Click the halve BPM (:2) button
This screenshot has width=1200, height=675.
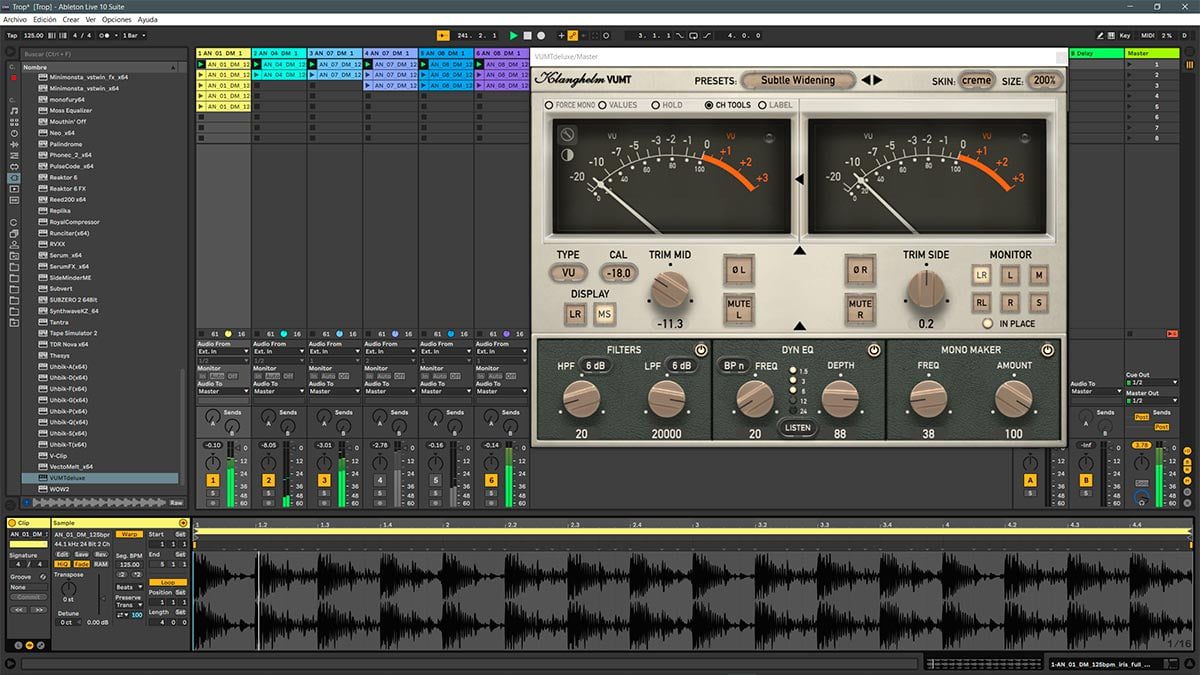[x=122, y=574]
